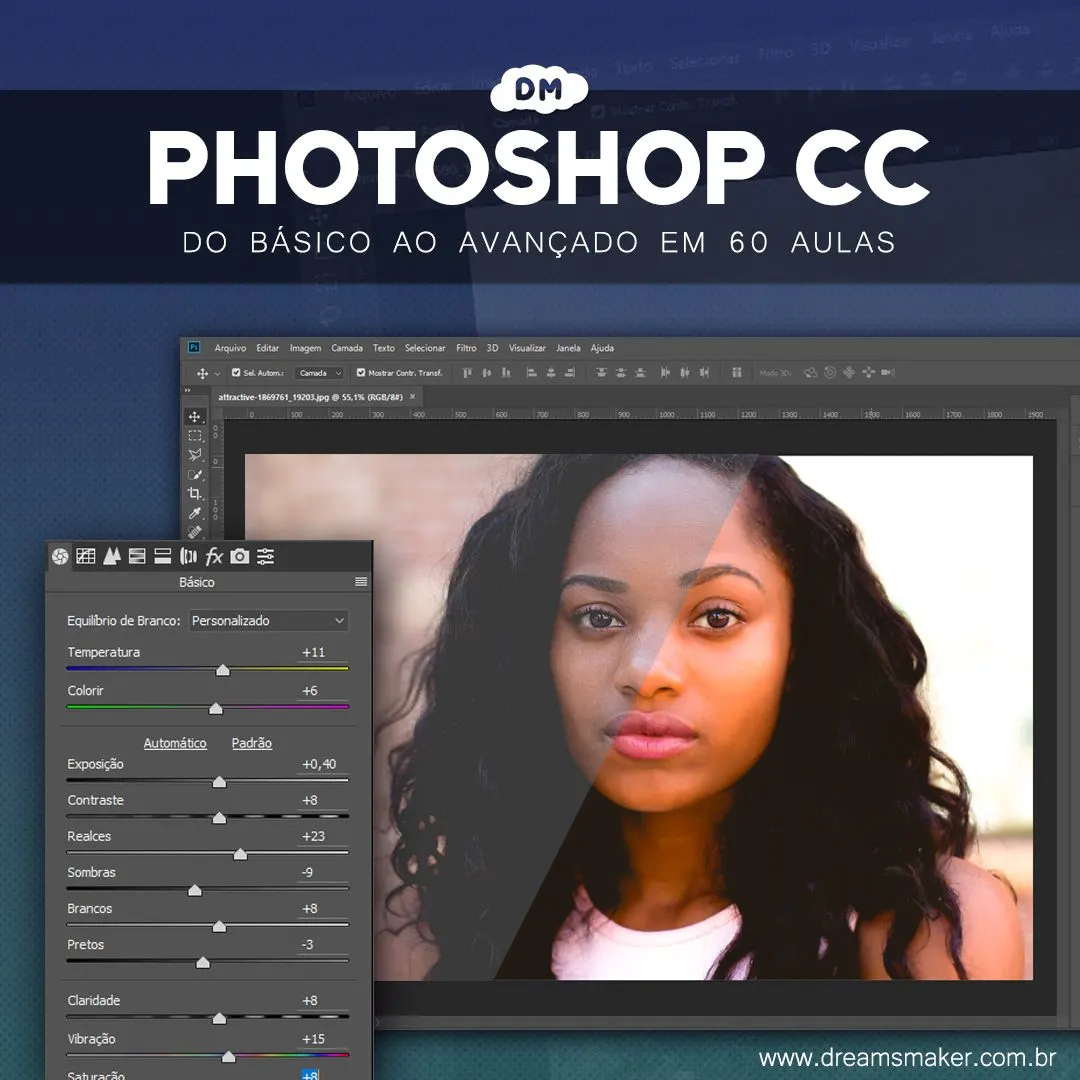The image size is (1080, 1080).
Task: Toggle the Sel. Autom. checkbox
Action: pos(236,373)
